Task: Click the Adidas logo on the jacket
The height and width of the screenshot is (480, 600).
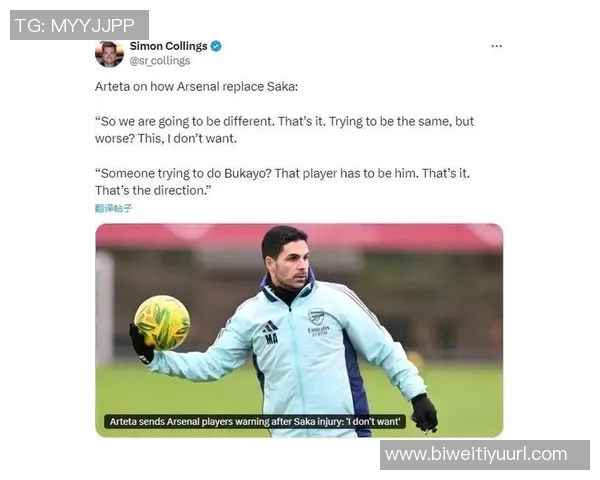Action: [x=270, y=327]
